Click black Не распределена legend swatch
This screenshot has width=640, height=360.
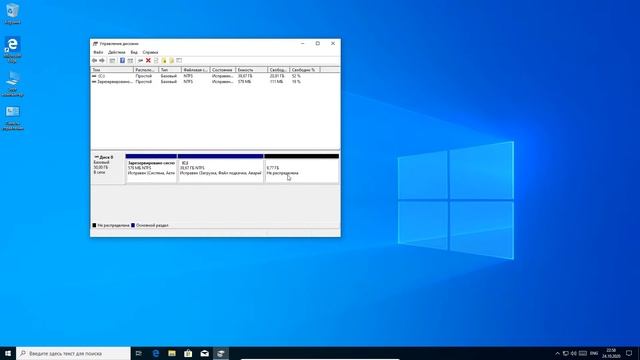coord(94,225)
